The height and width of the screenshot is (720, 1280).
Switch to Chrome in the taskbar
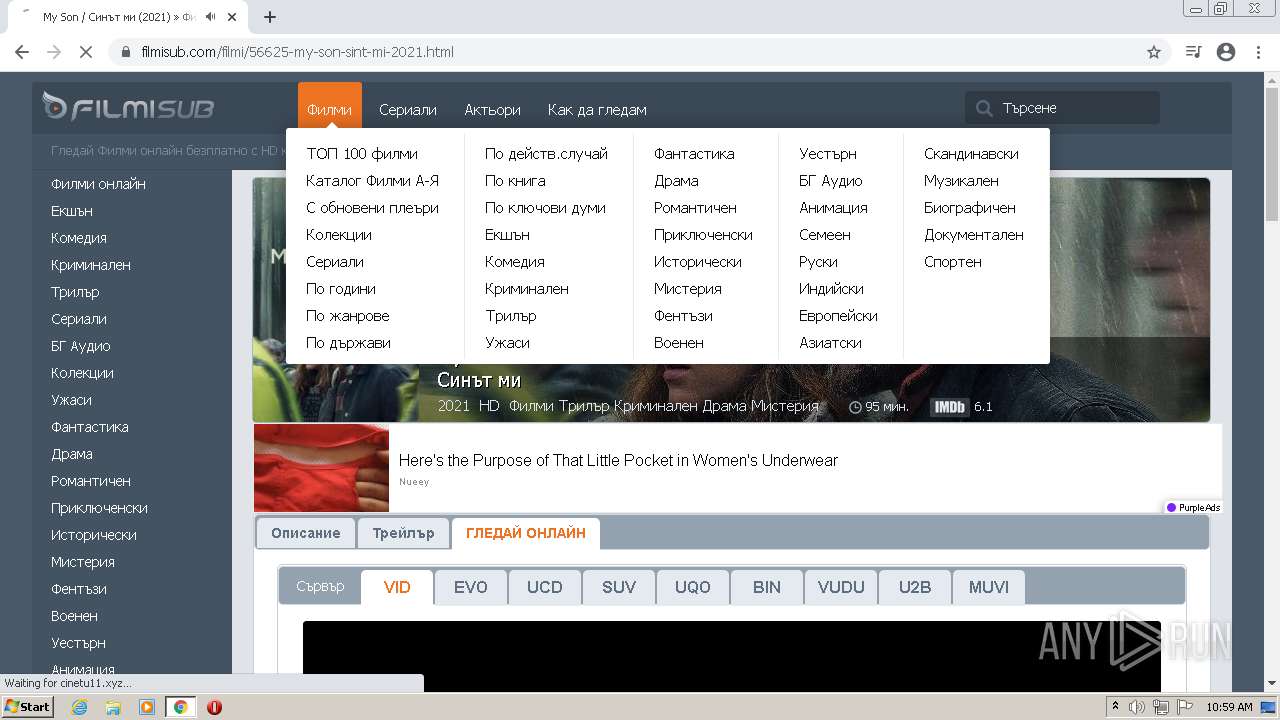180,707
